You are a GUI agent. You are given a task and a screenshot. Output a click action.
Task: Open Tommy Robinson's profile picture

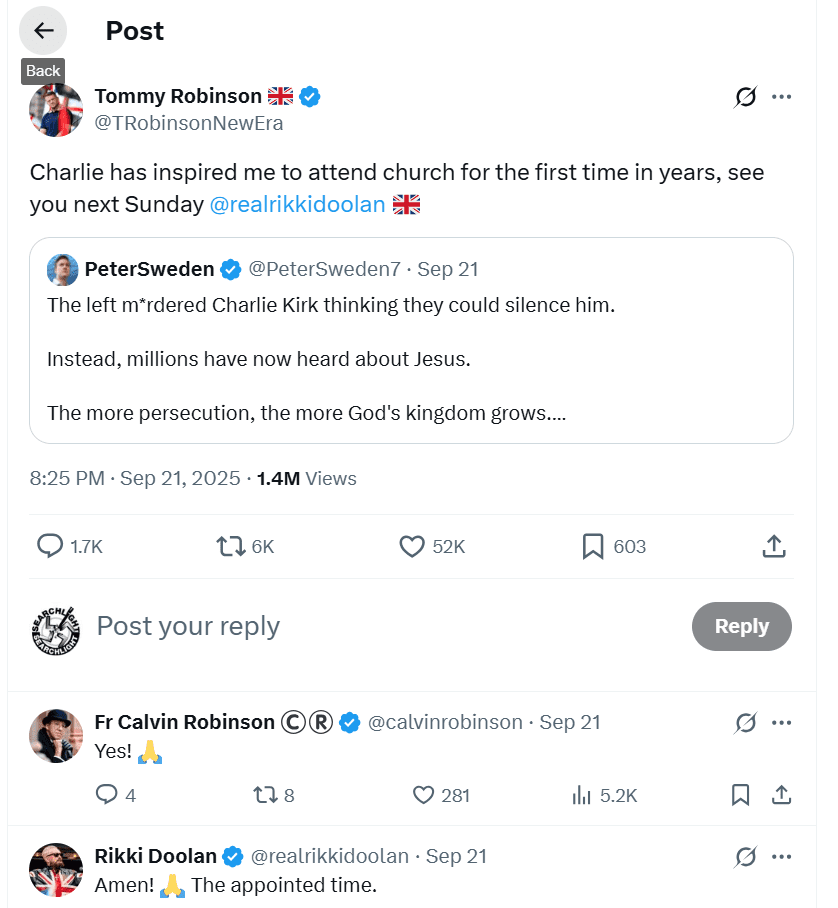click(56, 110)
